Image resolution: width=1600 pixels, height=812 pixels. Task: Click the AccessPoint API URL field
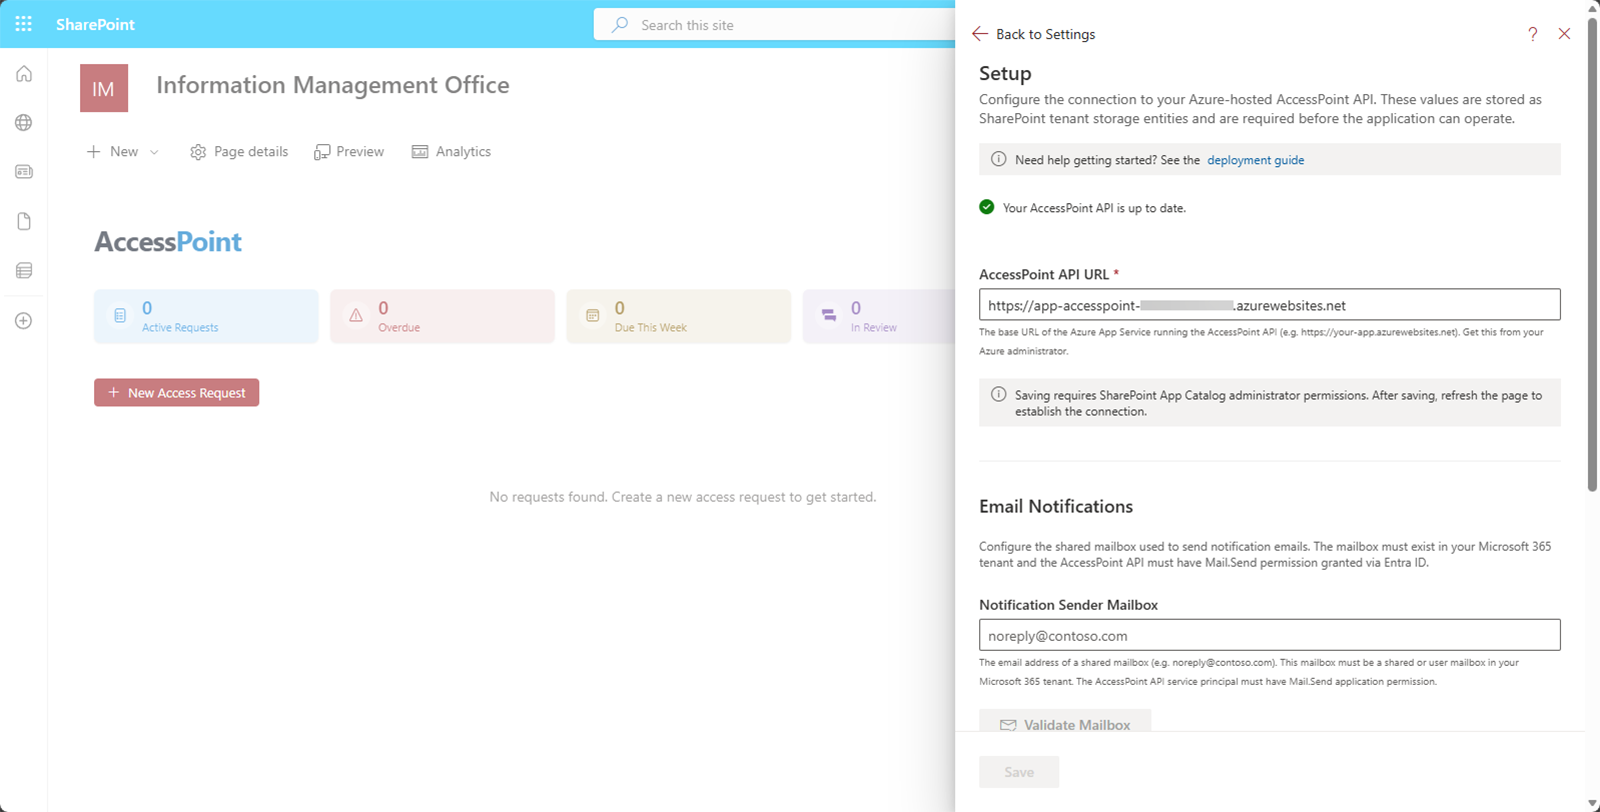coord(1268,305)
